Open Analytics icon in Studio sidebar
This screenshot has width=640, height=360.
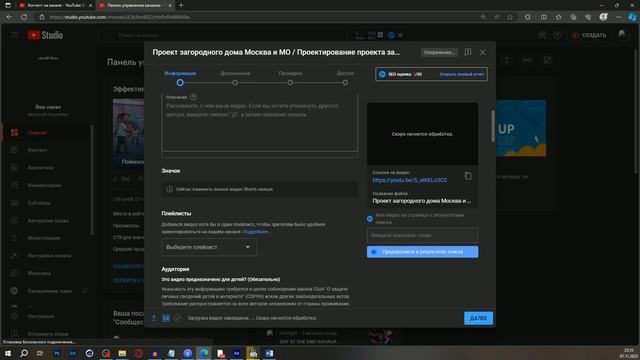point(14,167)
